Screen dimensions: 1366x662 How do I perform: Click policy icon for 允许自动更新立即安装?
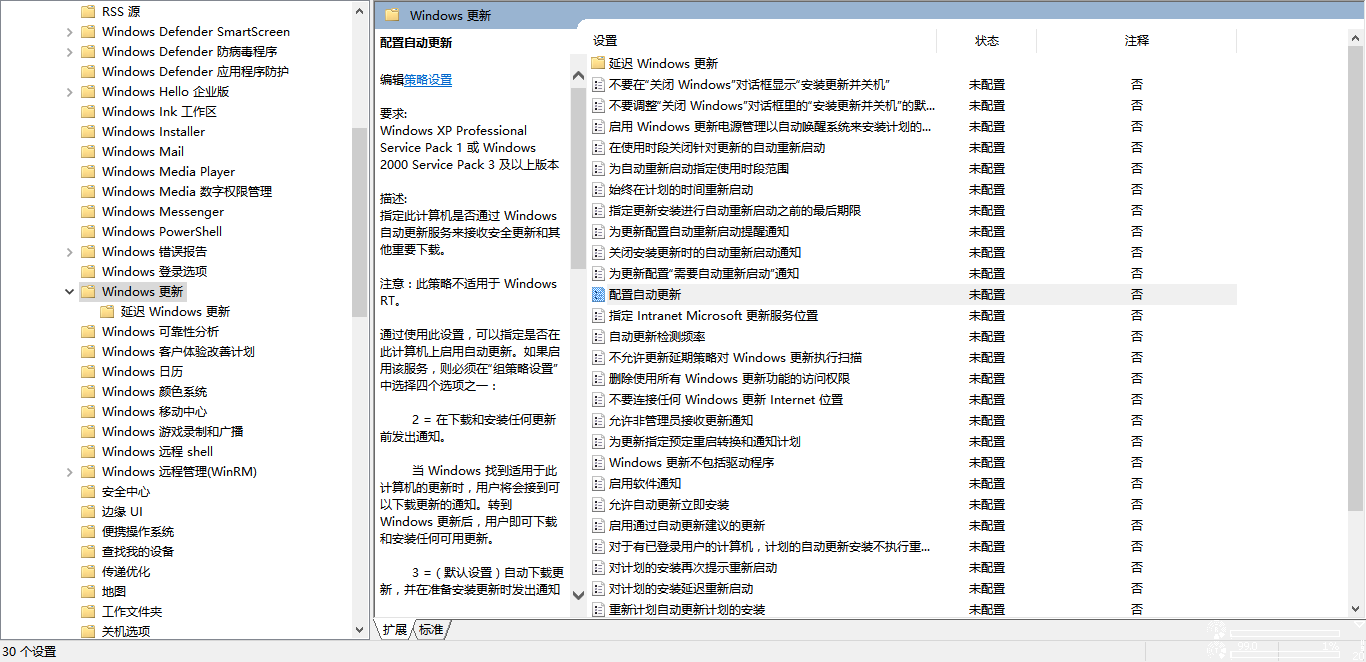tap(598, 505)
